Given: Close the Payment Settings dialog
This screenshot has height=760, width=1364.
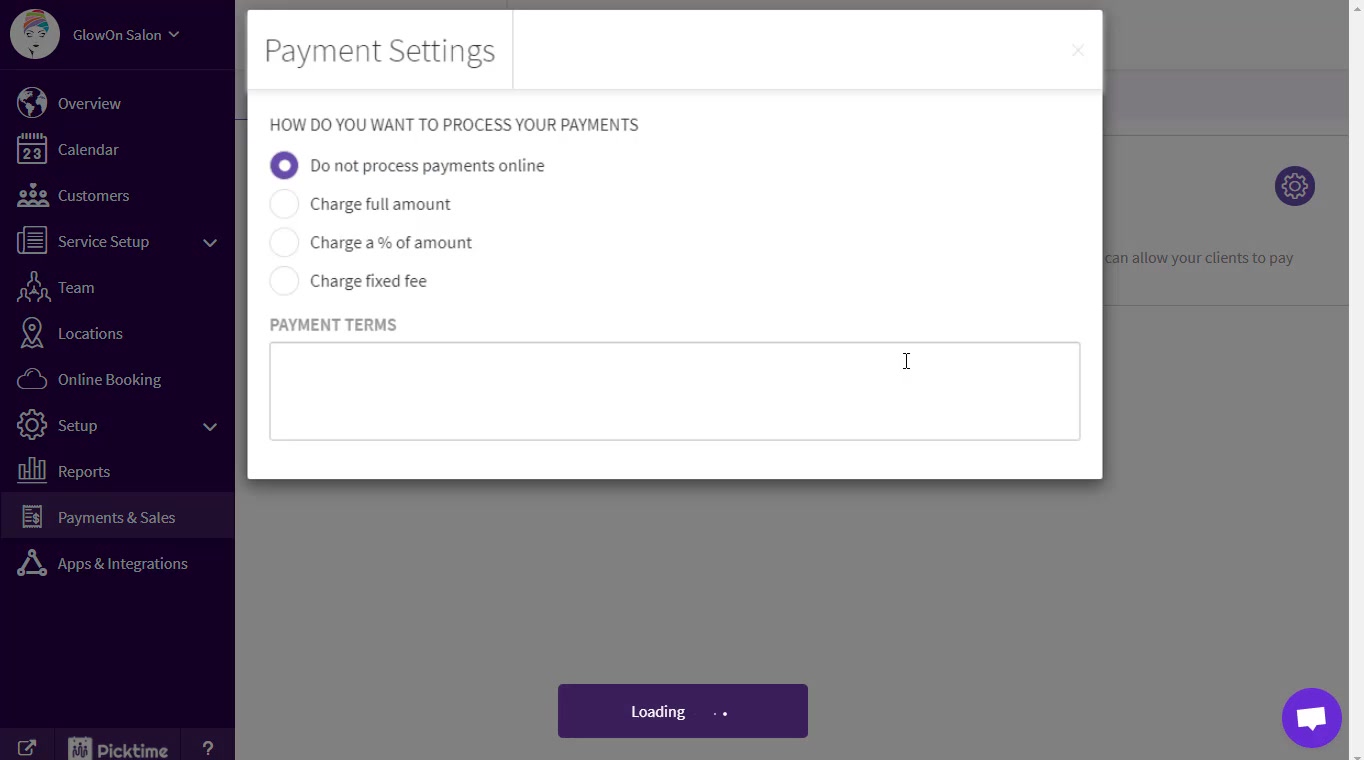Looking at the screenshot, I should pyautogui.click(x=1077, y=51).
